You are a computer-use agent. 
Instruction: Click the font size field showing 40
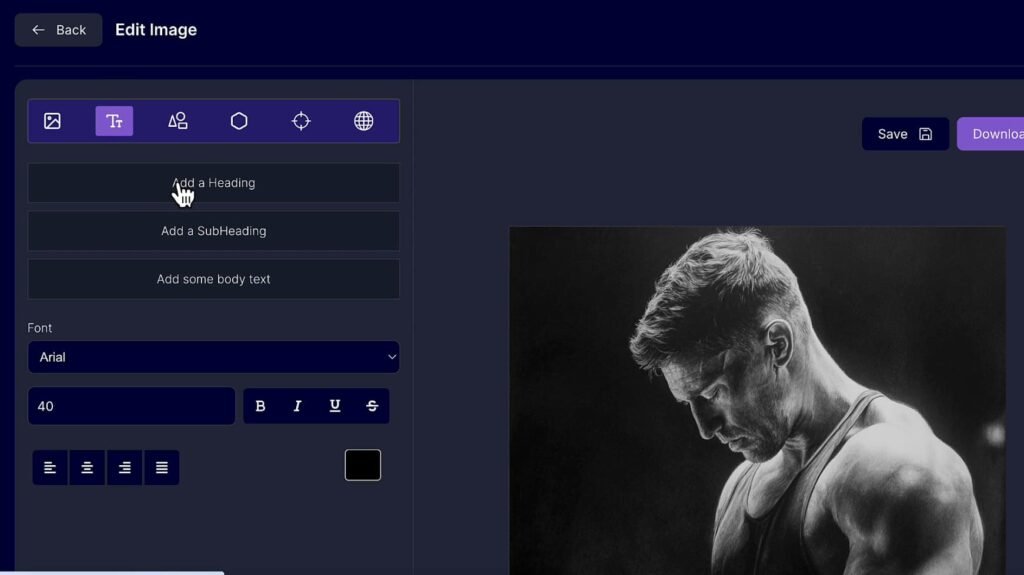click(x=131, y=406)
